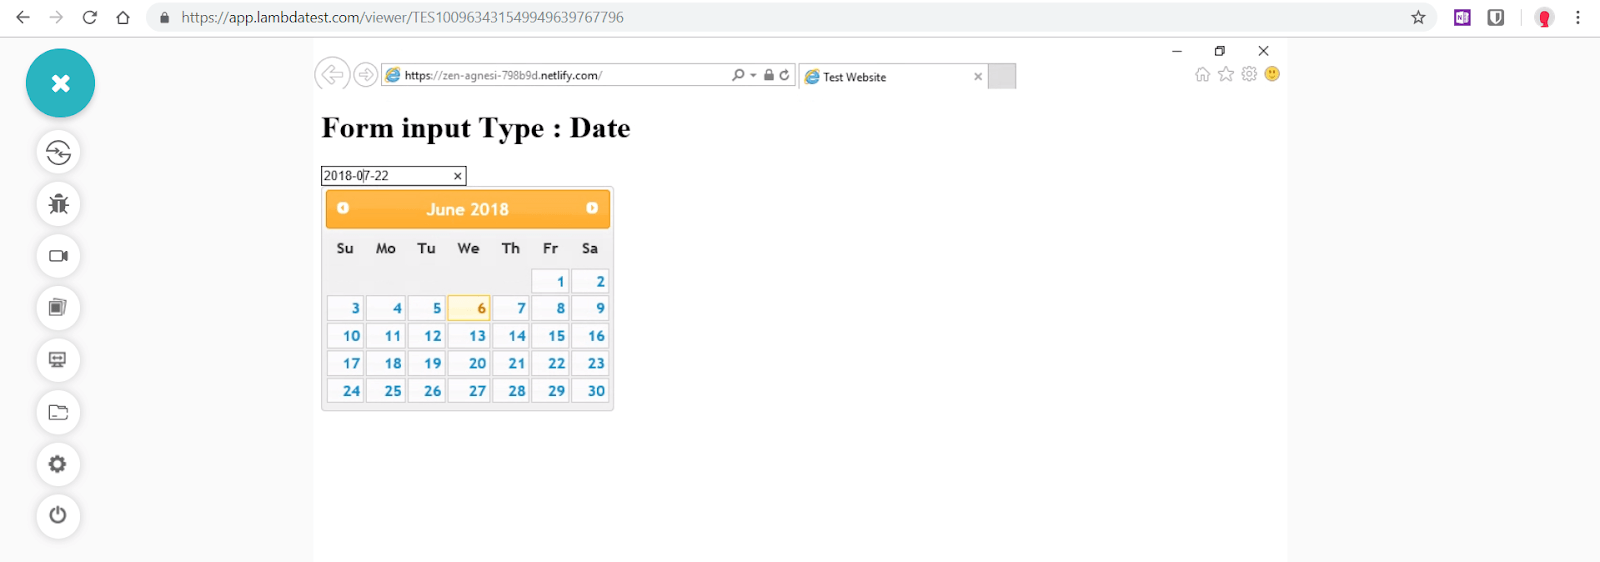
Task: Start video recording with the camera icon
Action: point(58,256)
